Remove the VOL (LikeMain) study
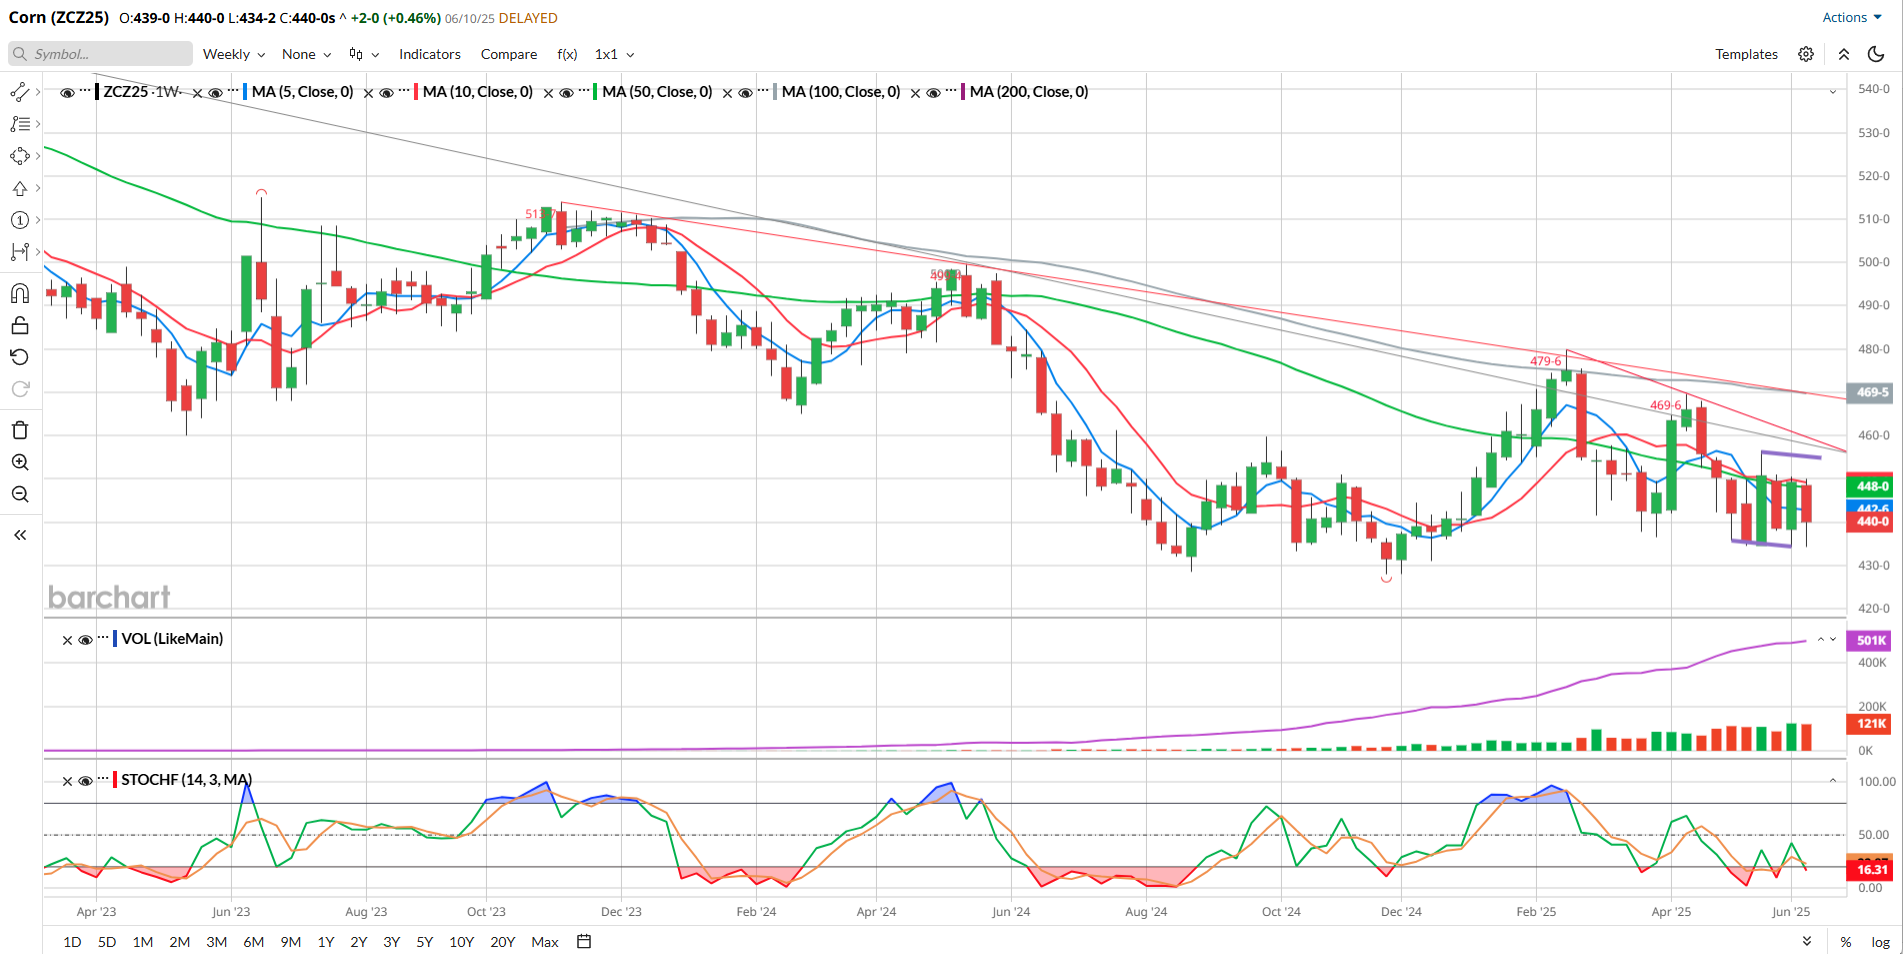This screenshot has height=954, width=1903. [67, 640]
